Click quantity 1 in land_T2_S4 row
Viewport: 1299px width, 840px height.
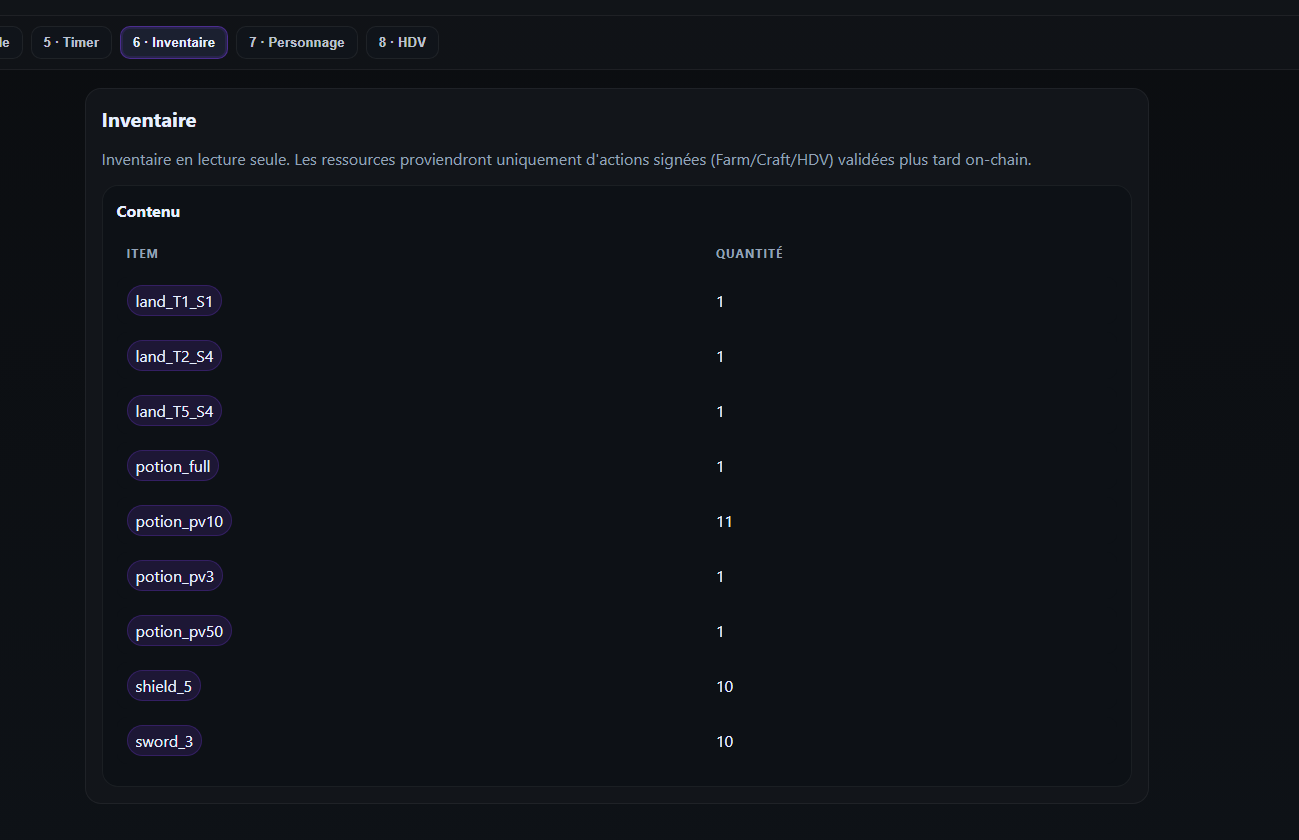[720, 356]
